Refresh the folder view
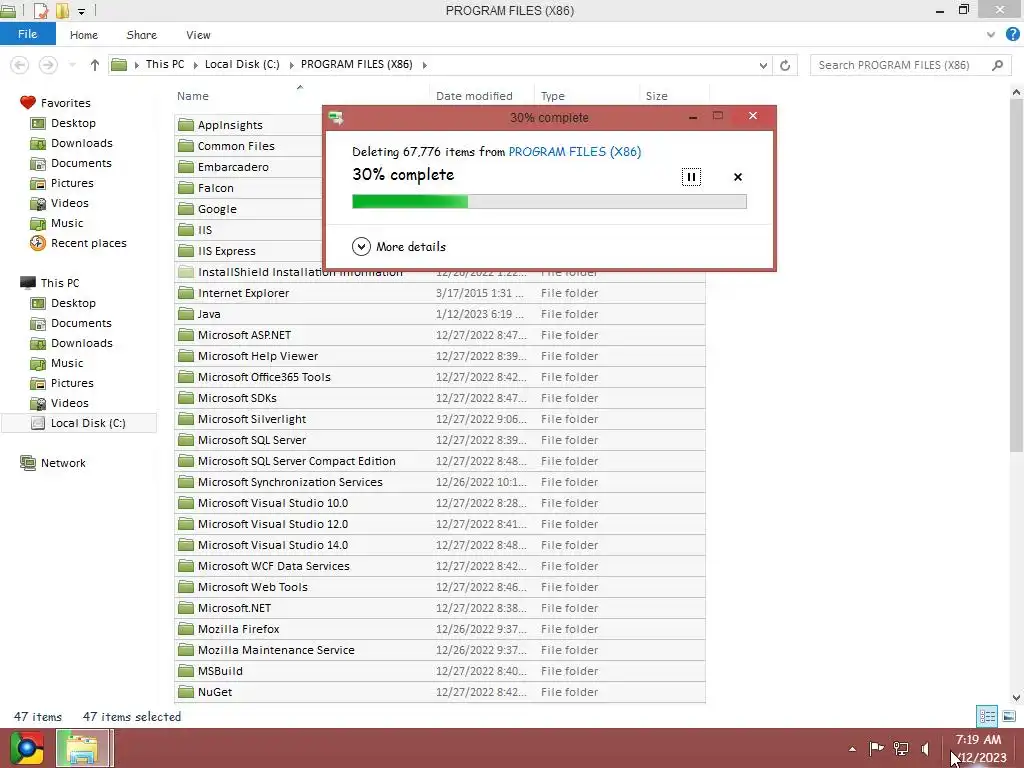The width and height of the screenshot is (1024, 768). coord(785,65)
